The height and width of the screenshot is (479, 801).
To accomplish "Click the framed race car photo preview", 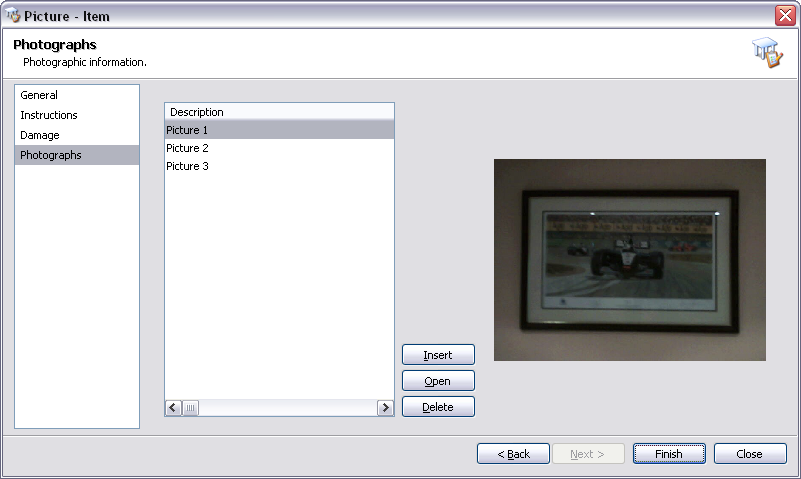I will [x=629, y=260].
